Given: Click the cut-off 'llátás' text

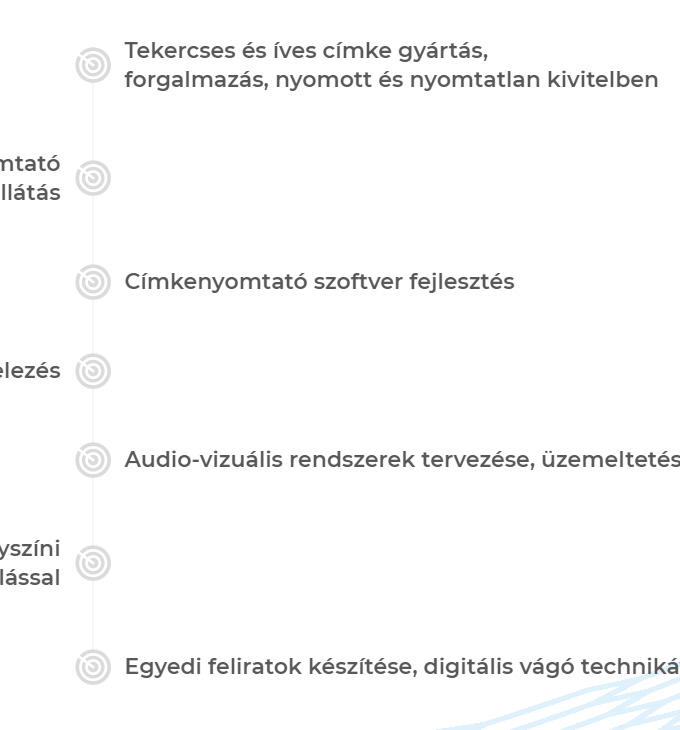Looking at the screenshot, I should coord(30,193).
